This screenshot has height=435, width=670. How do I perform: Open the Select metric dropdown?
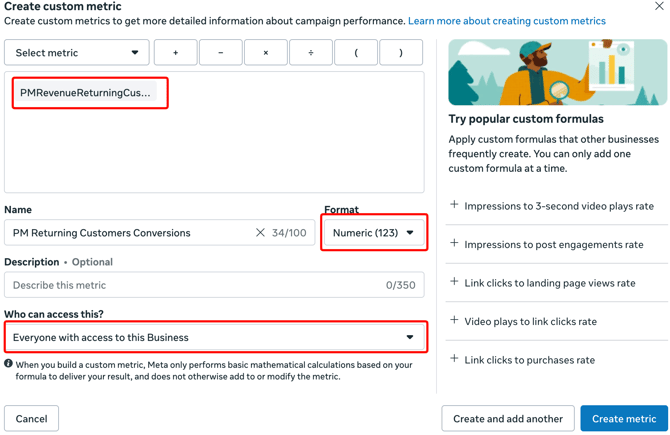[x=77, y=53]
